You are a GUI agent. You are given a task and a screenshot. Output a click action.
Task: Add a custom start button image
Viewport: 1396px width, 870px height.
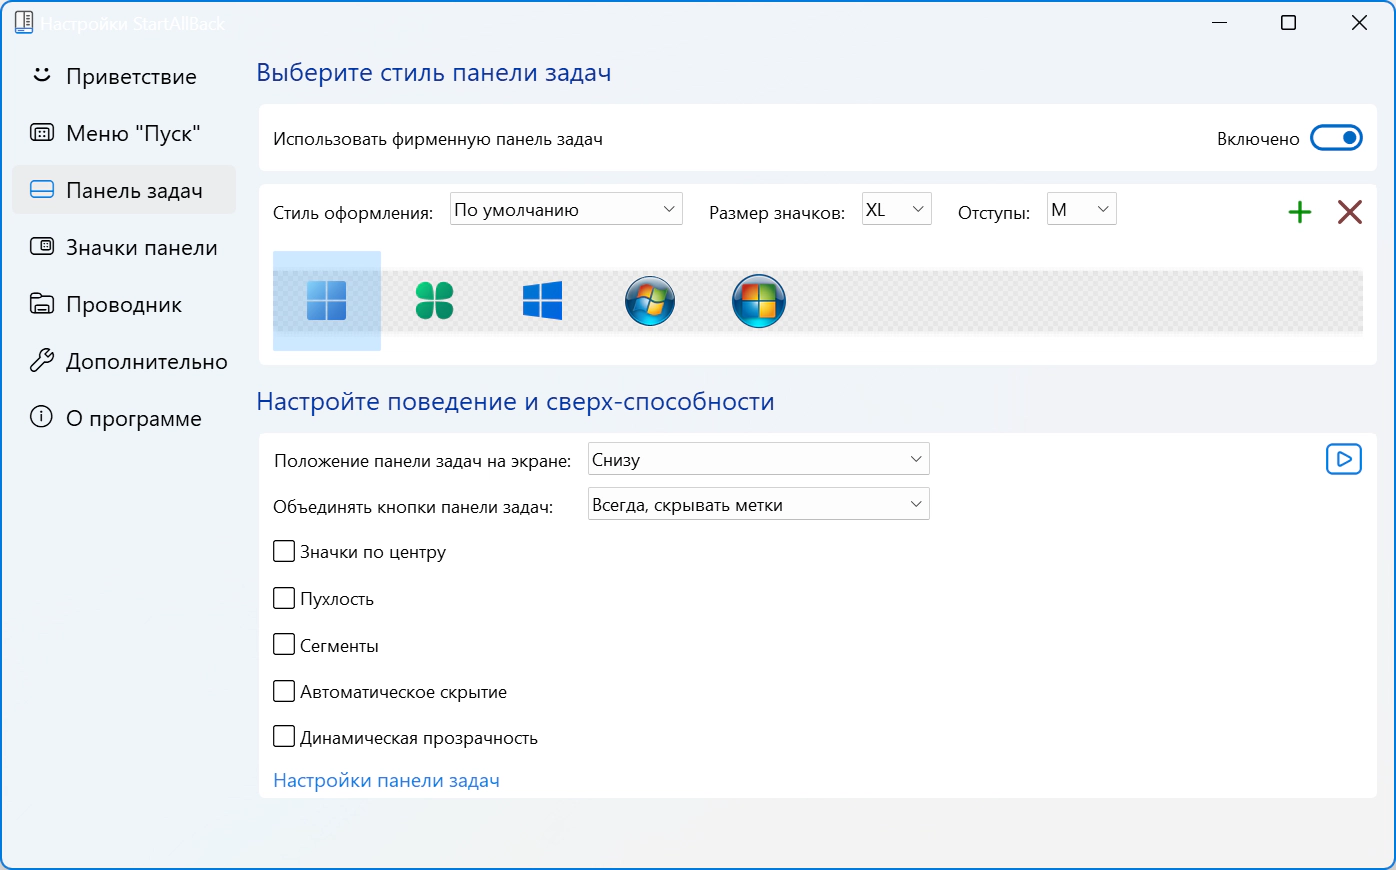1300,212
